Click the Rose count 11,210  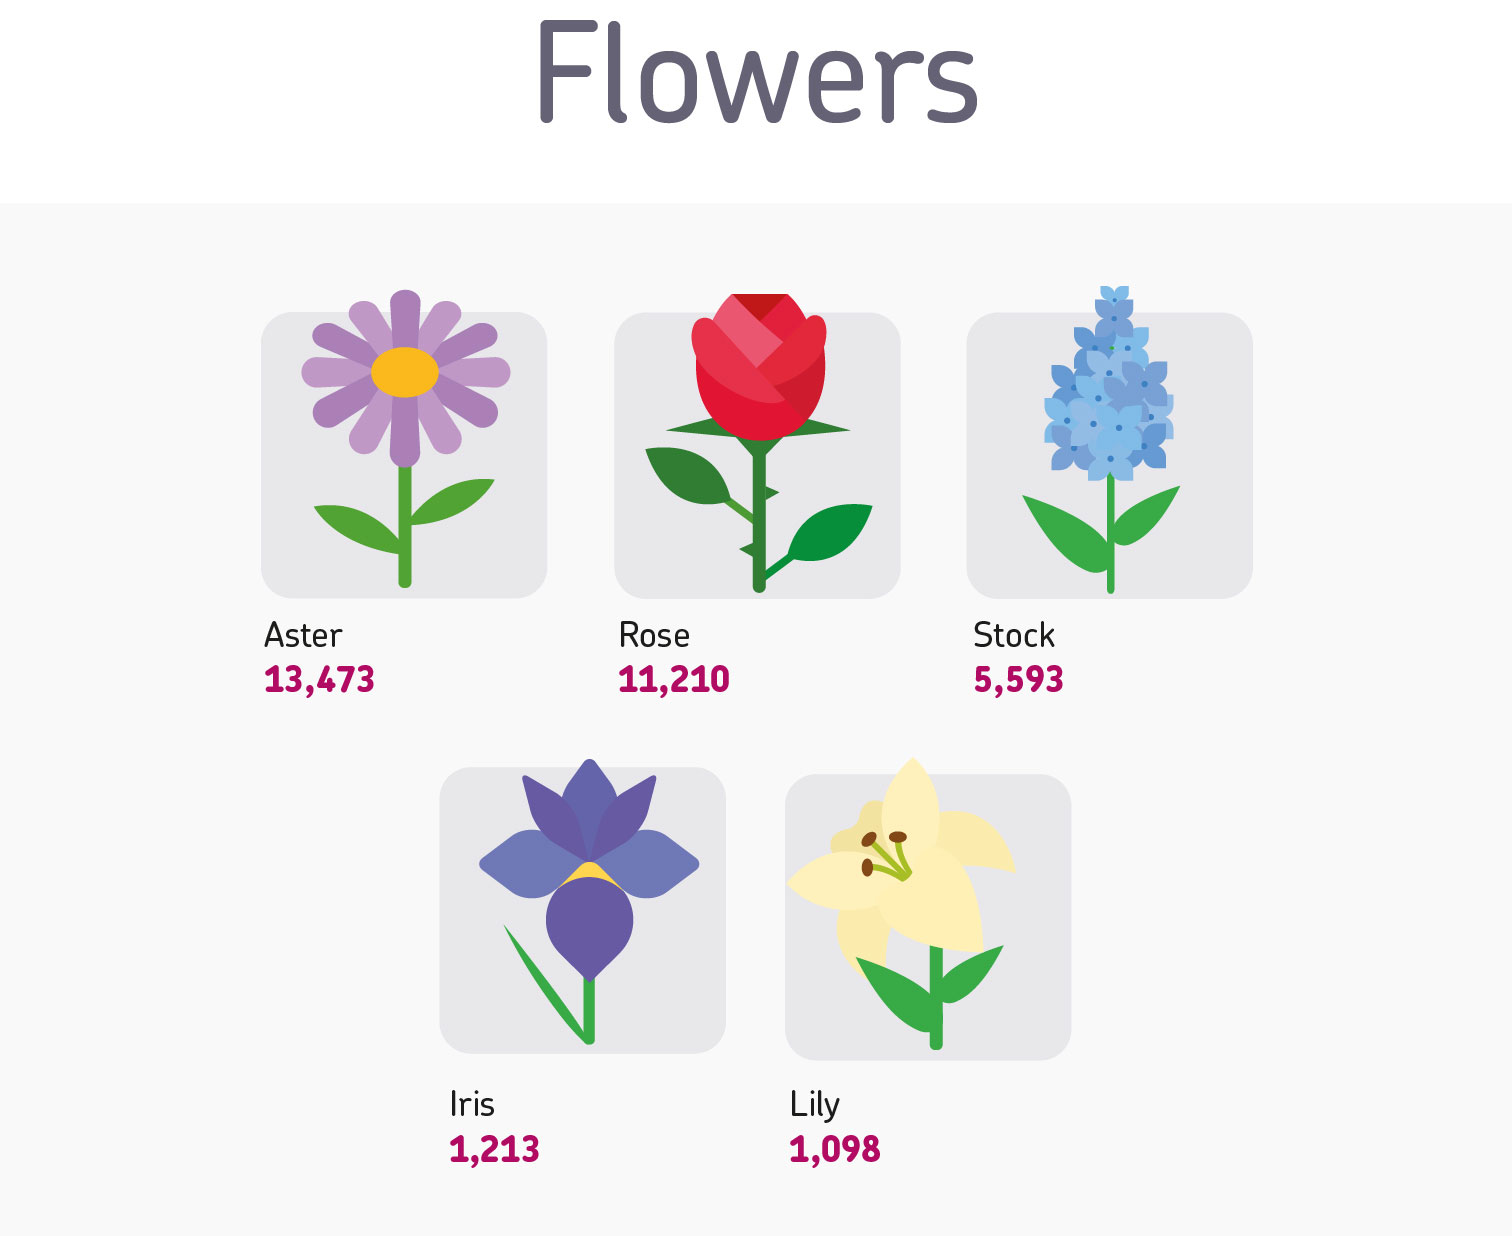(x=674, y=680)
